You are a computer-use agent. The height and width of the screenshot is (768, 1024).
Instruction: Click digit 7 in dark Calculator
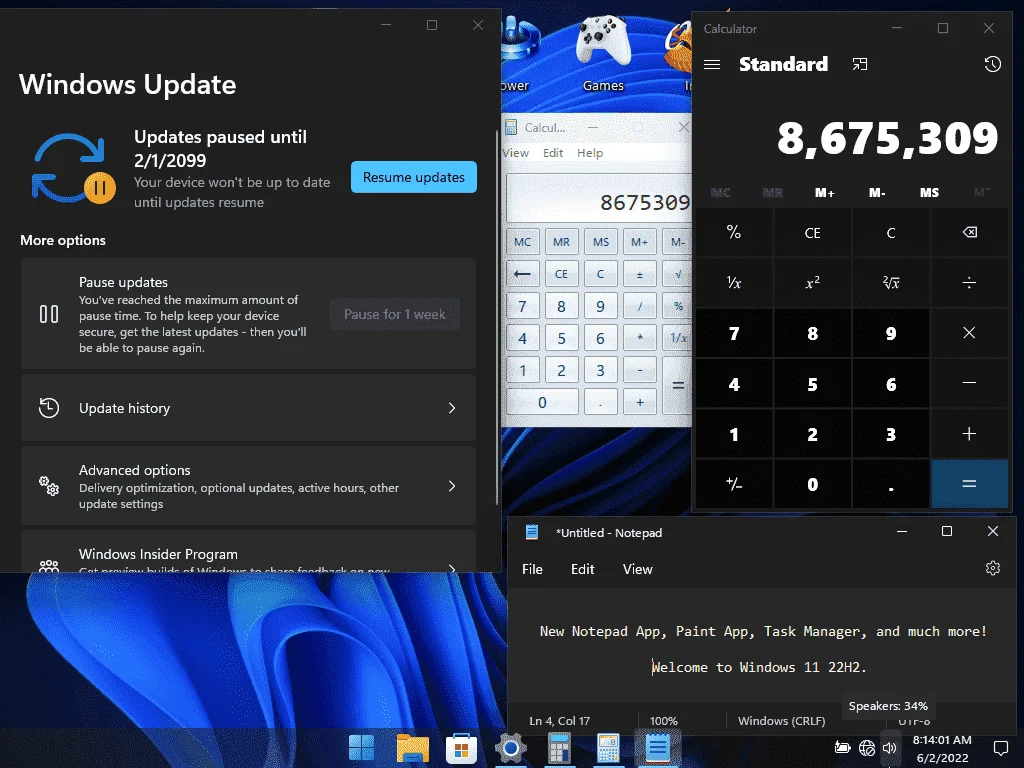pos(734,333)
